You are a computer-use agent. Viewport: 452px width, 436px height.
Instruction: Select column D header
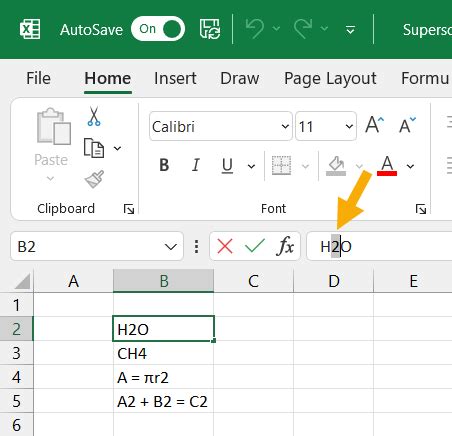point(334,281)
